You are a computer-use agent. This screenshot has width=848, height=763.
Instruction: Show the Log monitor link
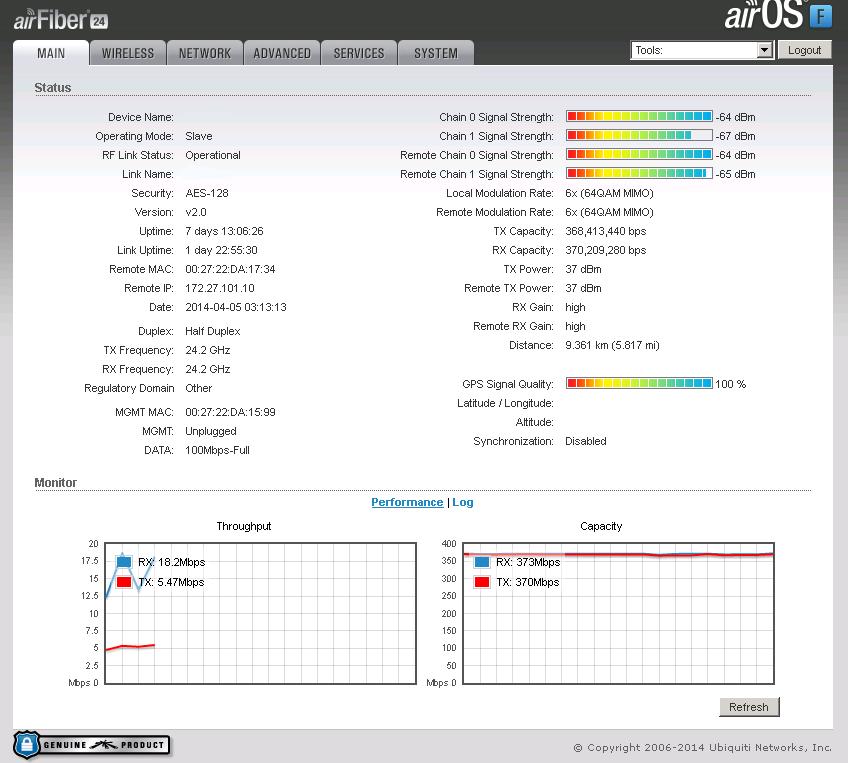coord(463,502)
